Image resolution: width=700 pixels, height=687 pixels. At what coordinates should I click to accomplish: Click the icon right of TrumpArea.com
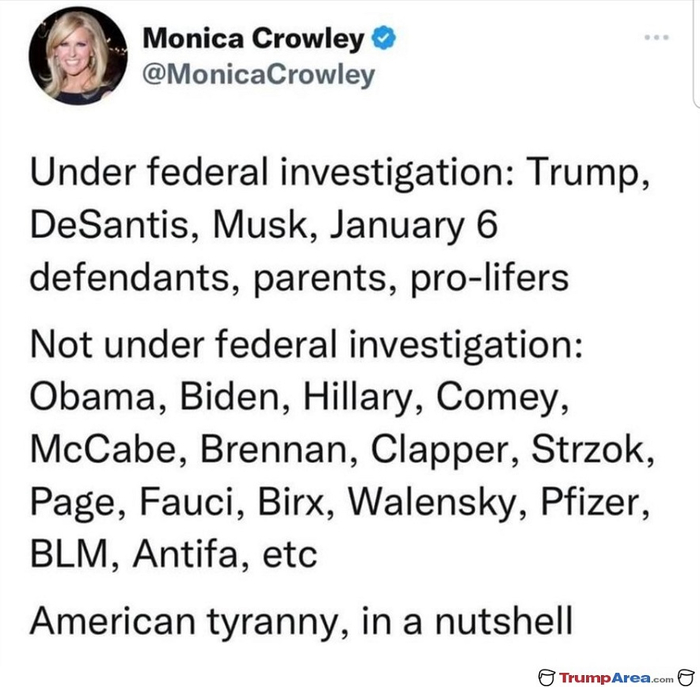point(685,677)
